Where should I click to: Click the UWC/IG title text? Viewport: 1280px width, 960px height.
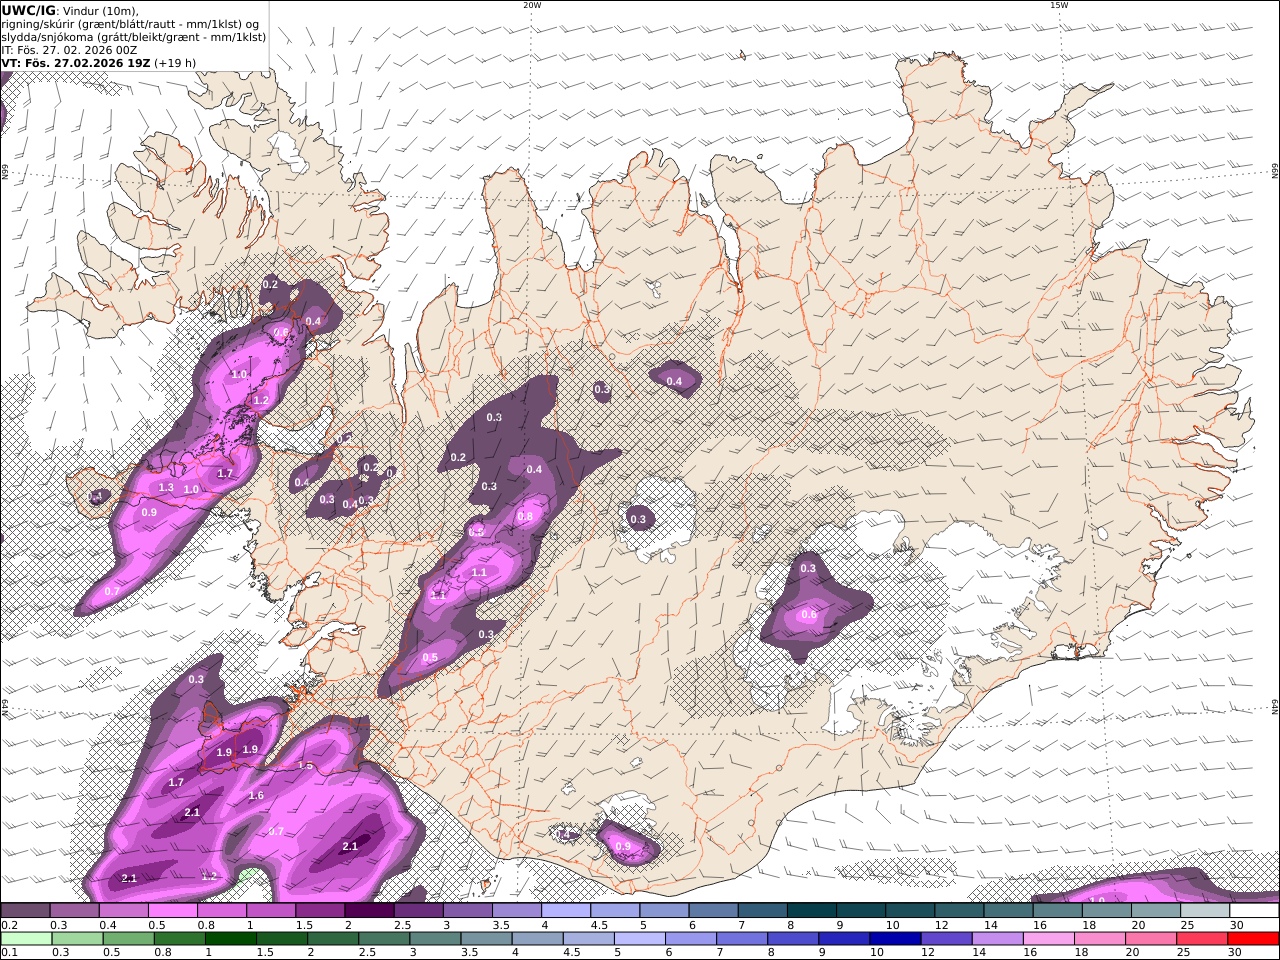[27, 10]
